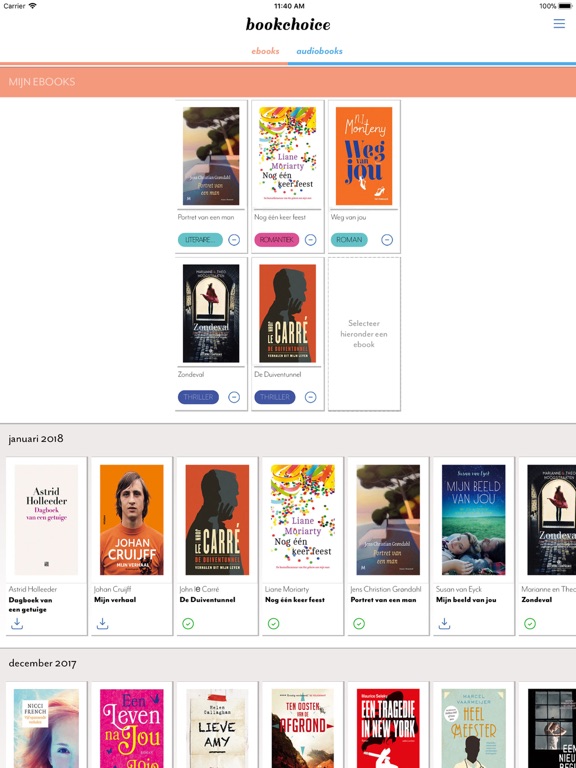The width and height of the screenshot is (576, 768).
Task: Switch to the audiobooks tab
Action: tap(319, 51)
